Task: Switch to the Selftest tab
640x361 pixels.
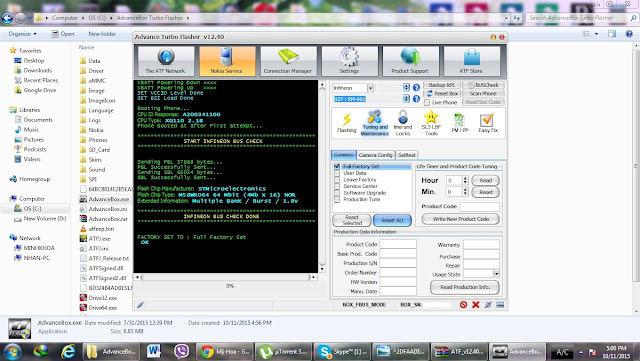Action: click(x=407, y=155)
